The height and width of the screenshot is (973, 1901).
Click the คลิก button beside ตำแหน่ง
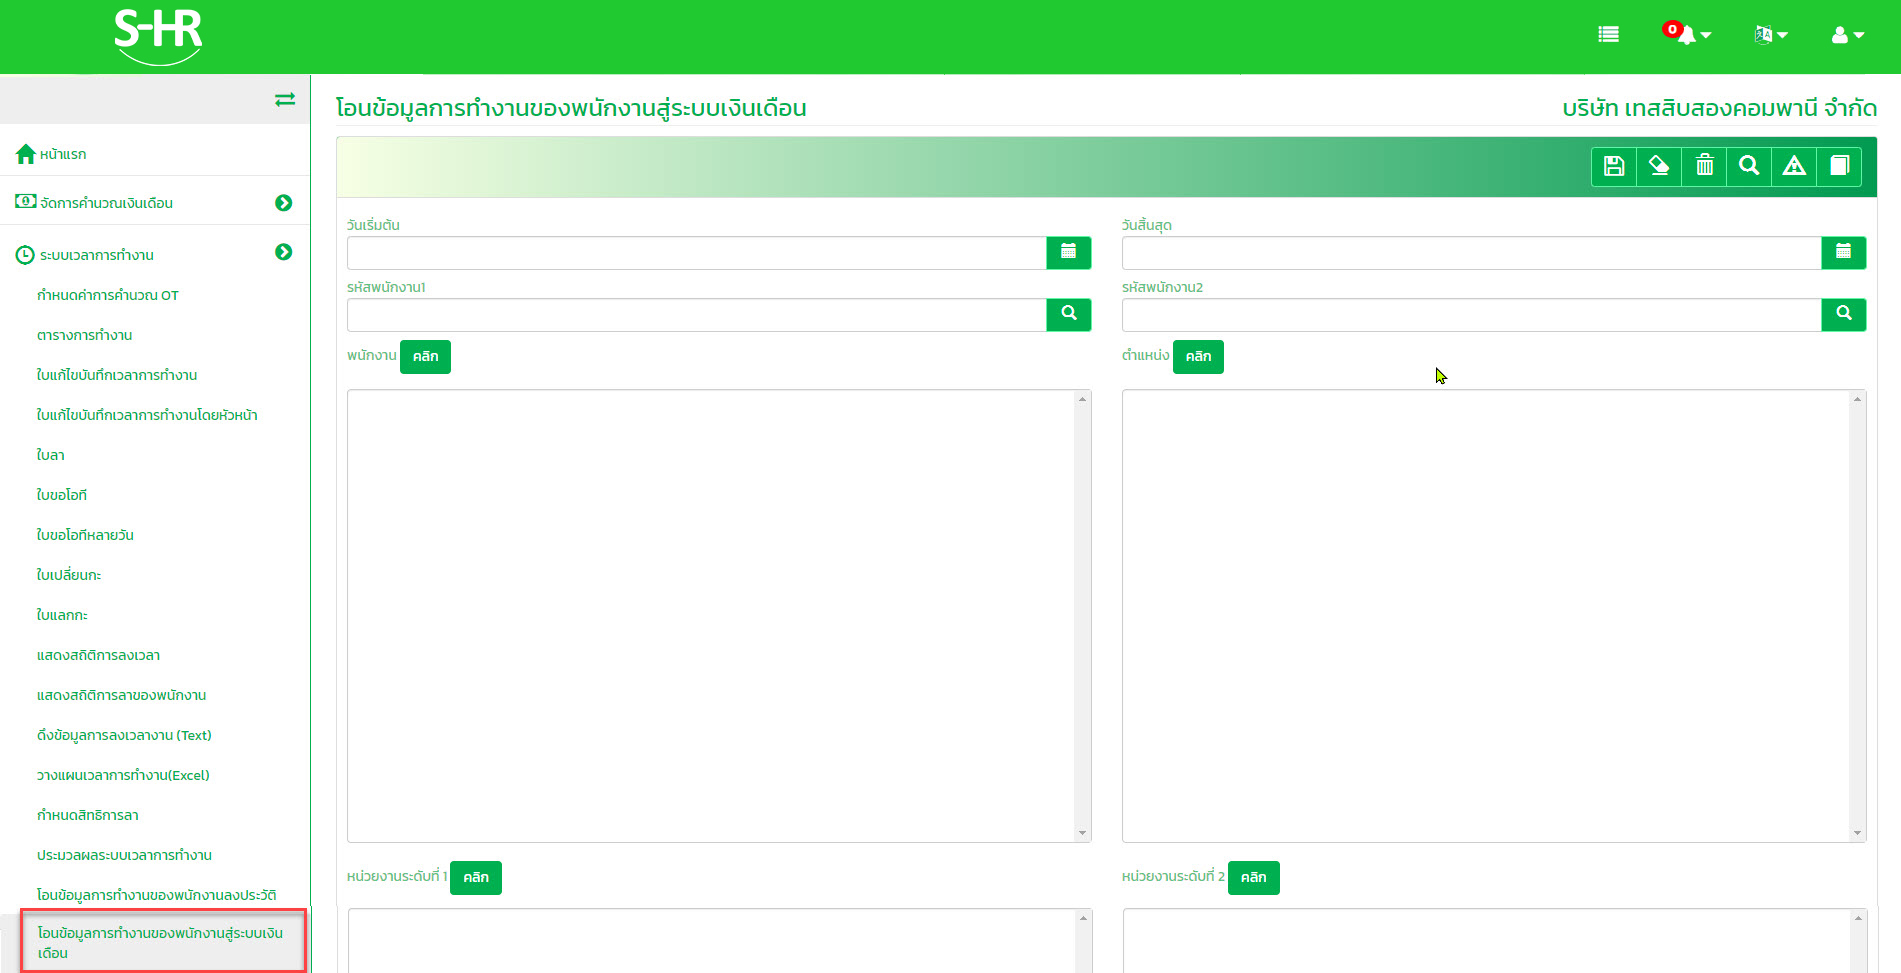tap(1198, 356)
